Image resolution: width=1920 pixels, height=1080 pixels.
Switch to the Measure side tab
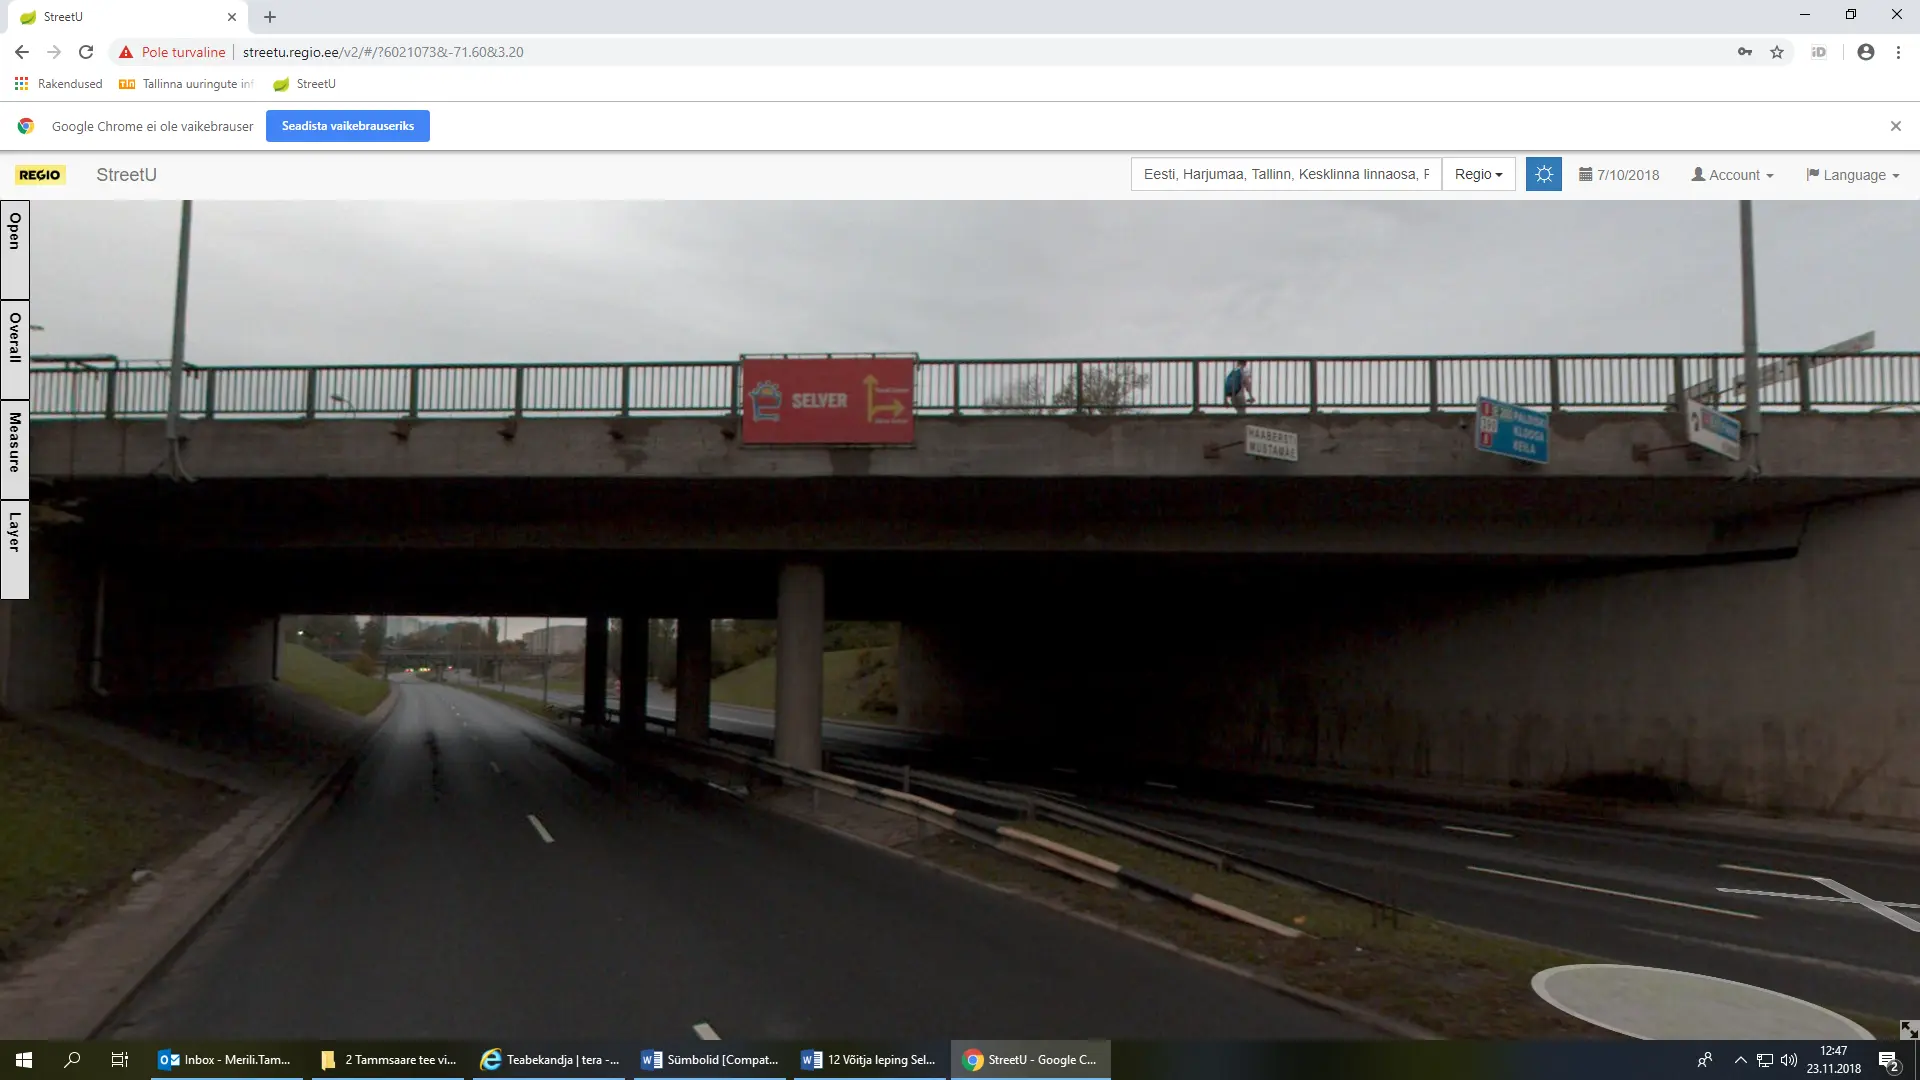click(x=15, y=442)
